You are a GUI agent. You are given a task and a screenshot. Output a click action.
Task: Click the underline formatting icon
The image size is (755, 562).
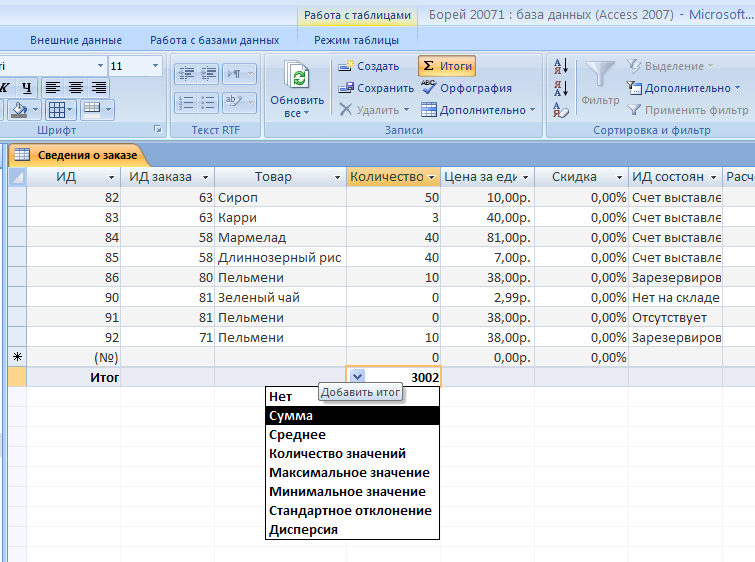click(x=27, y=88)
